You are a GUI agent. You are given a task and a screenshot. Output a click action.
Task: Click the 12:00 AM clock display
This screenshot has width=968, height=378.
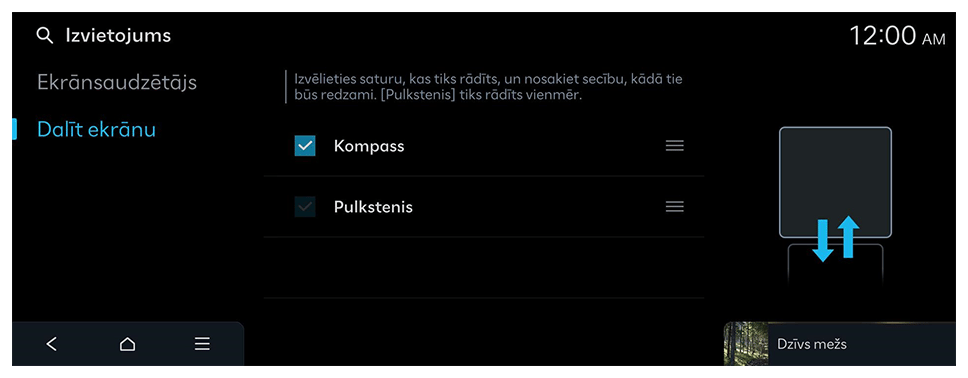click(x=898, y=36)
